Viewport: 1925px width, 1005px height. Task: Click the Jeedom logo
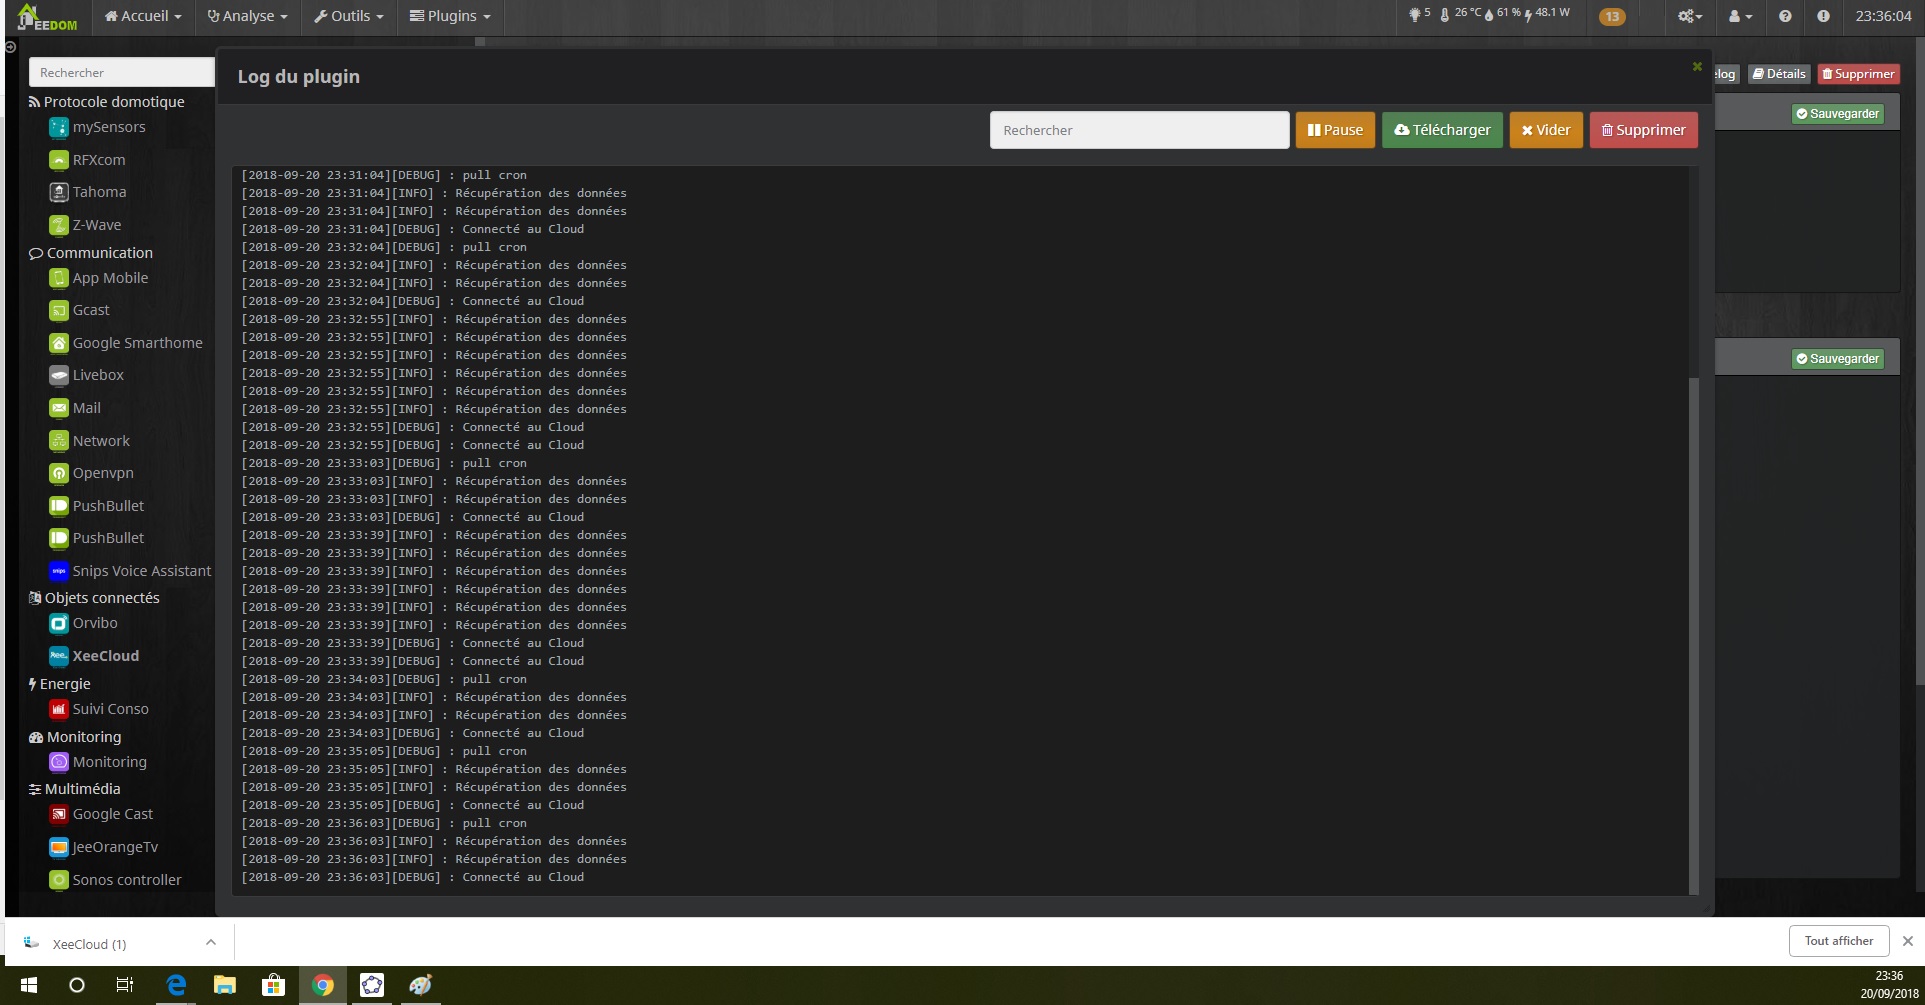46,17
